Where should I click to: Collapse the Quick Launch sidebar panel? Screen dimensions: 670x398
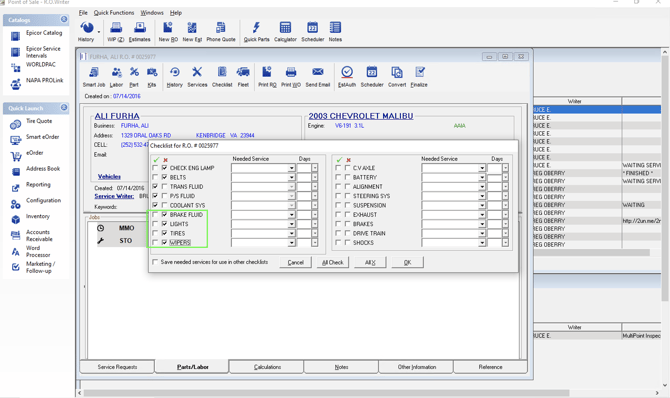(x=64, y=107)
